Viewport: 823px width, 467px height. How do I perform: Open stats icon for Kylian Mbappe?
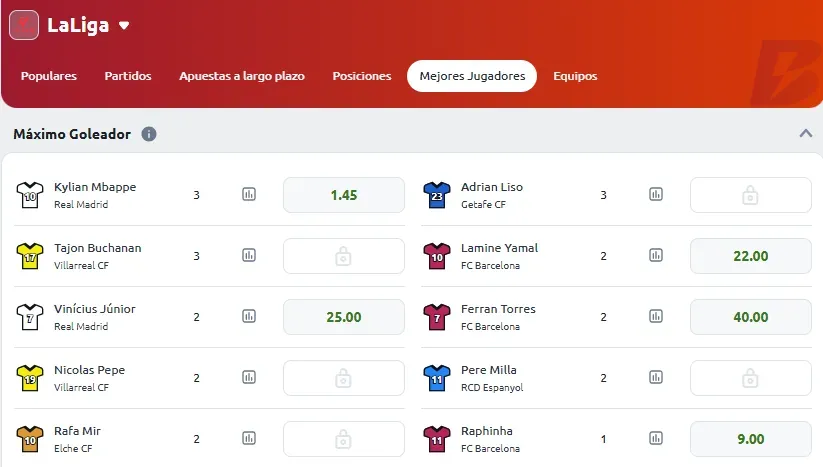pos(249,195)
